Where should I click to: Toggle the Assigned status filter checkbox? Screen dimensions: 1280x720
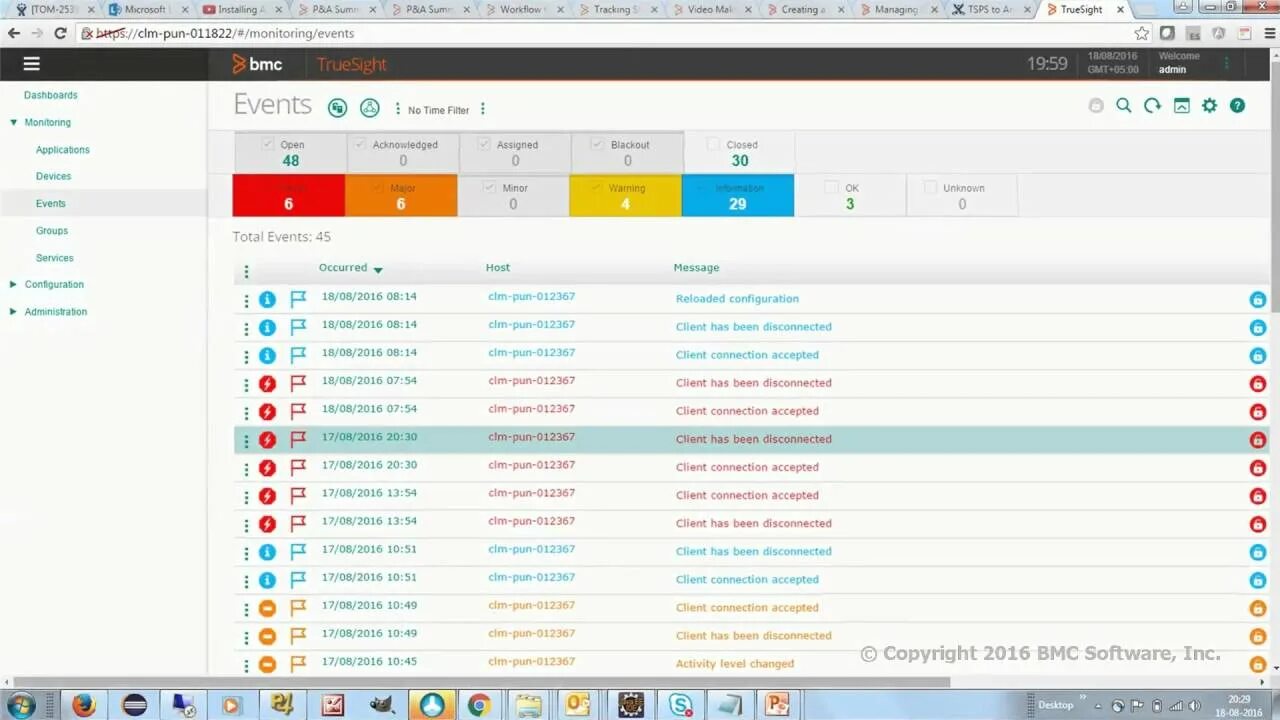484,144
